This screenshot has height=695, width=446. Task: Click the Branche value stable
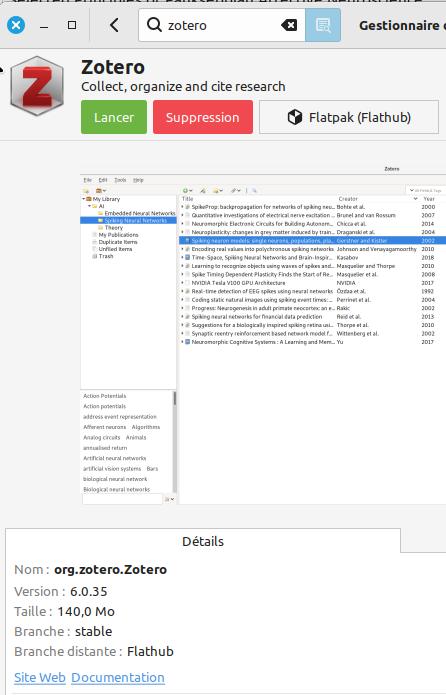[94, 631]
